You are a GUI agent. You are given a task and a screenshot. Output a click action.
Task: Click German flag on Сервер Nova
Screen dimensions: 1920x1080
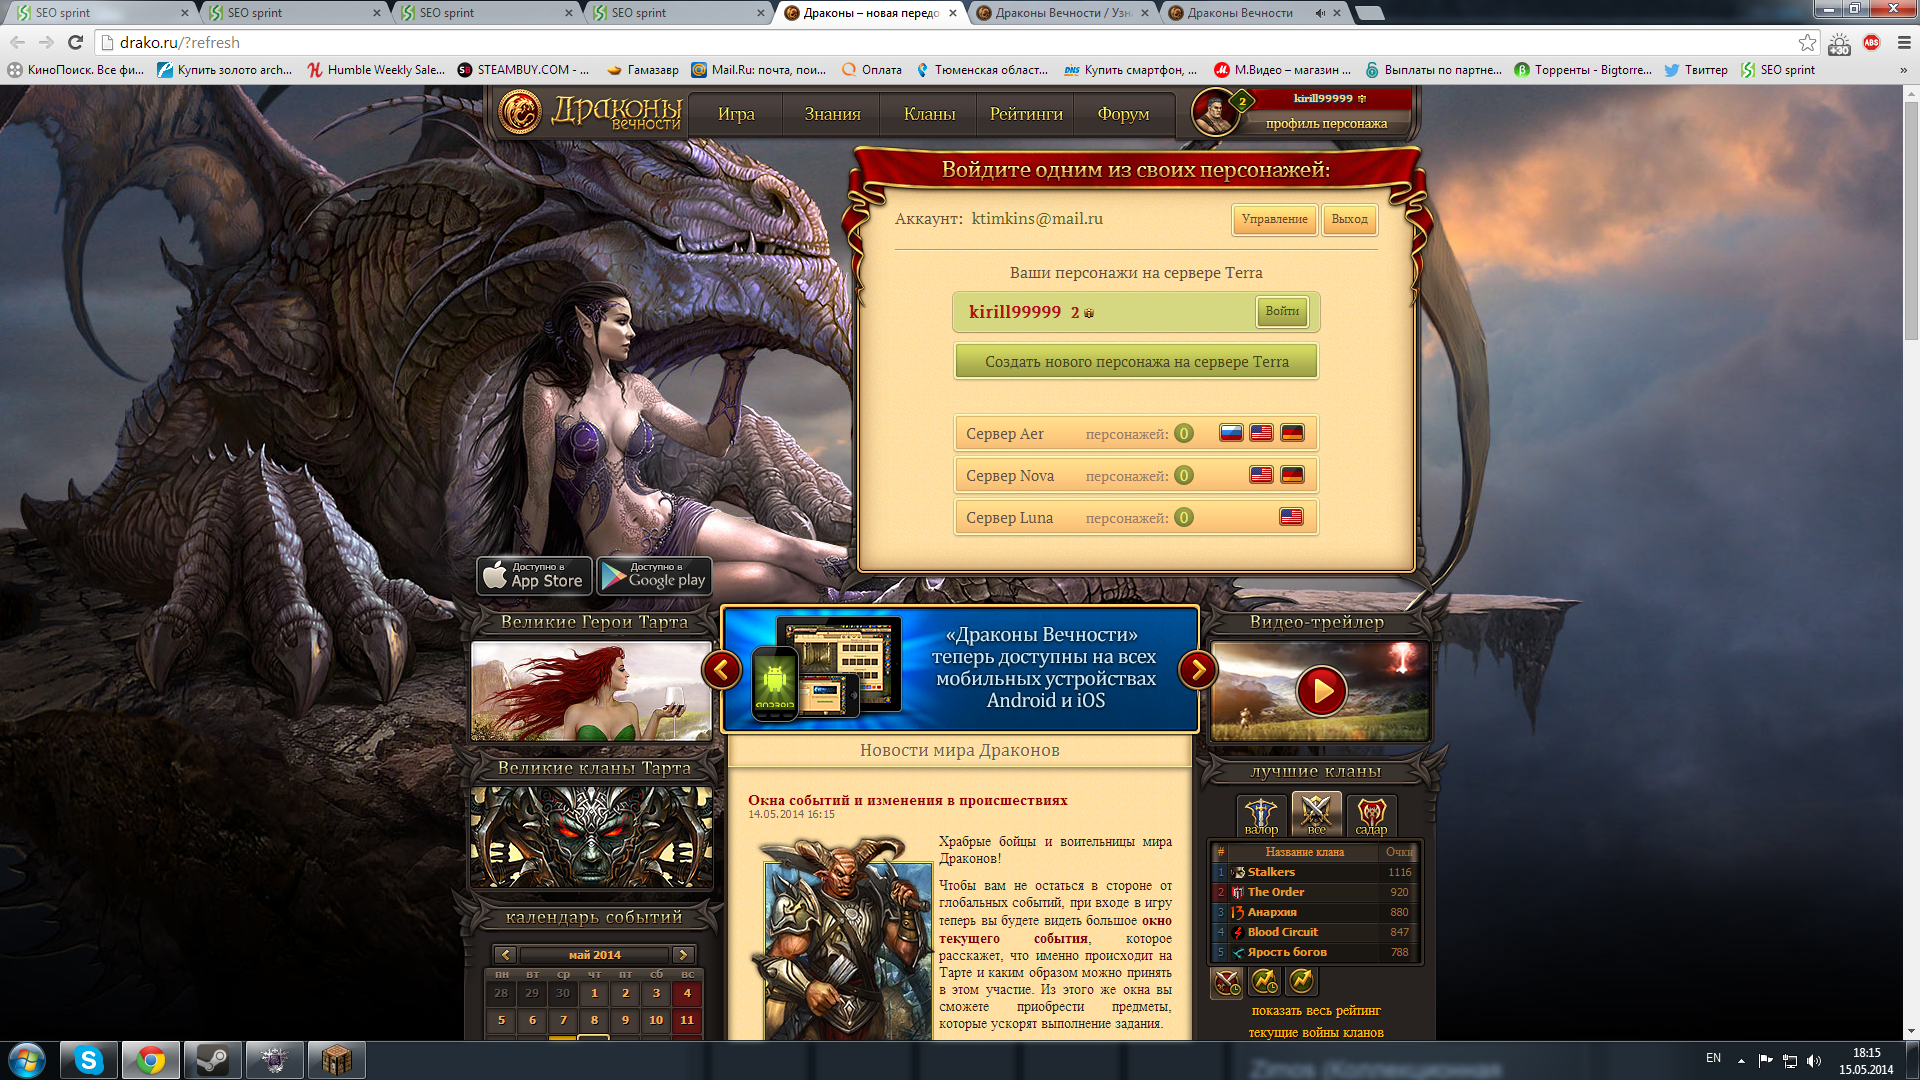[x=1292, y=475]
